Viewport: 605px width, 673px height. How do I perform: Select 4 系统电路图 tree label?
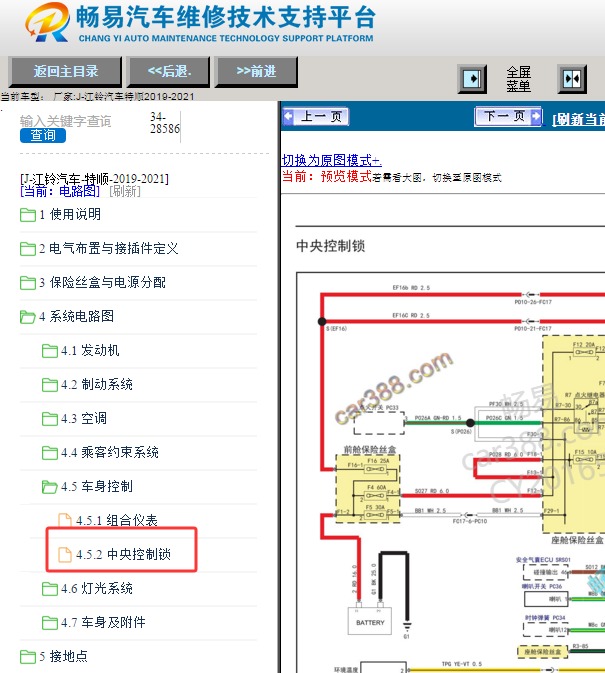(x=76, y=316)
